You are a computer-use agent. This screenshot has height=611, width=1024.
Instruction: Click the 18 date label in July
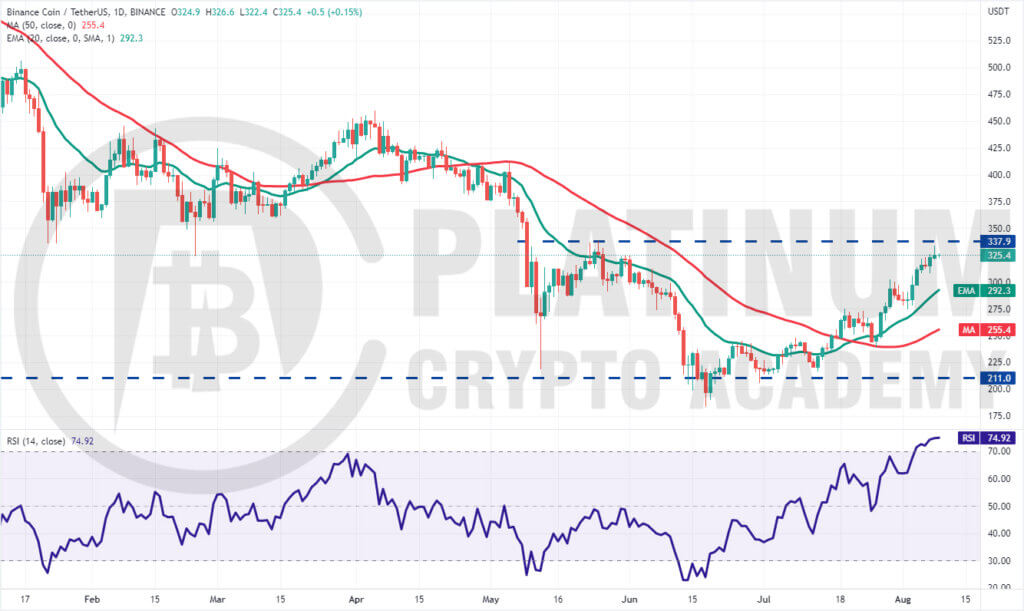840,599
